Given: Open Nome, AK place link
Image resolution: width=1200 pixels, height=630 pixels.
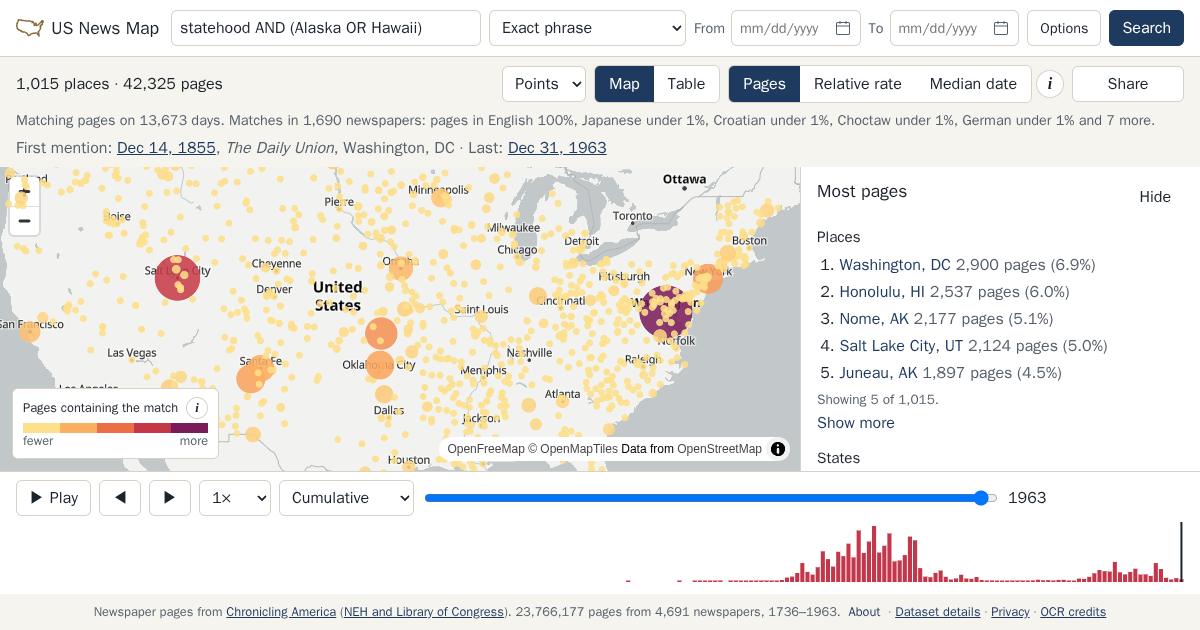Looking at the screenshot, I should pos(874,319).
